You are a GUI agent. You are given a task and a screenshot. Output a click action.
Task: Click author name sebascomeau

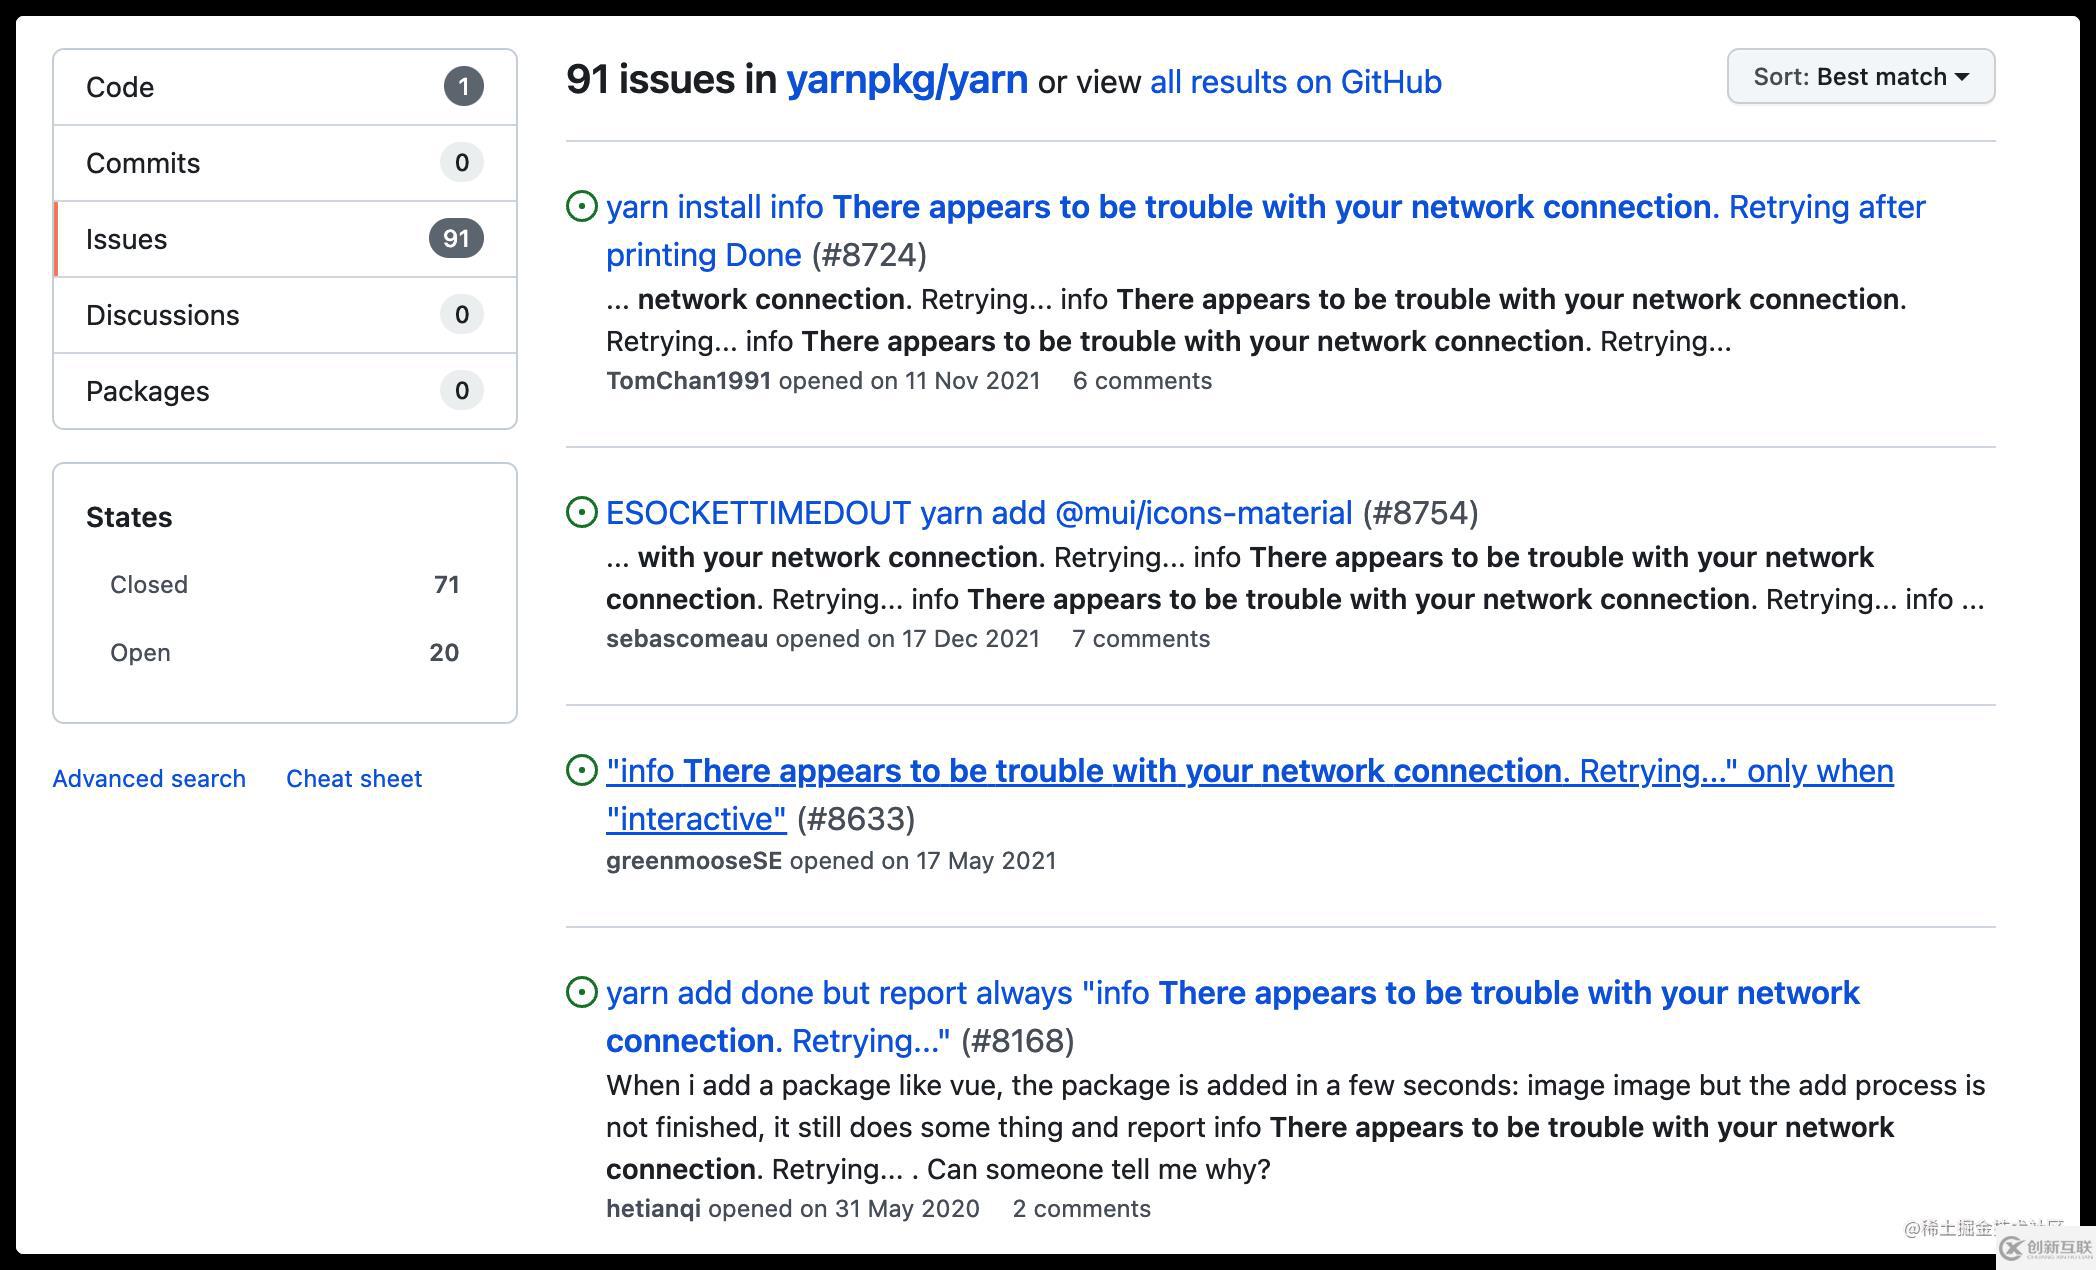point(687,638)
